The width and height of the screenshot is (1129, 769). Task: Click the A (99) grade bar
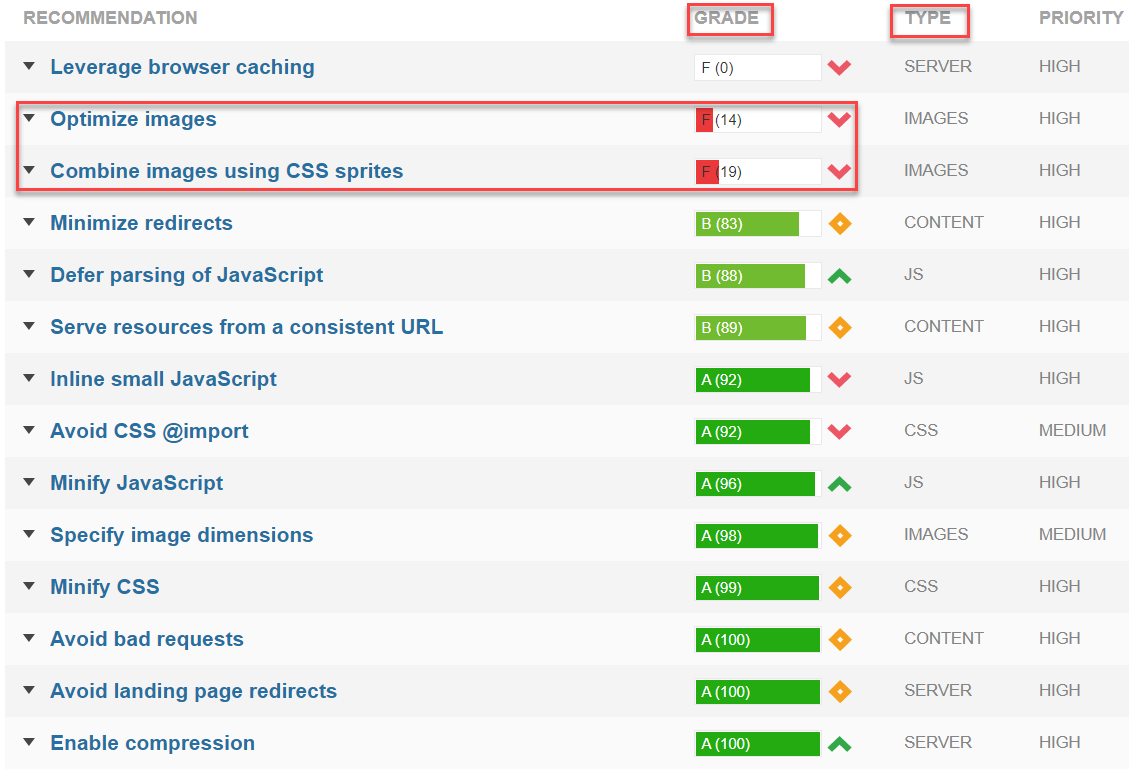tap(757, 588)
